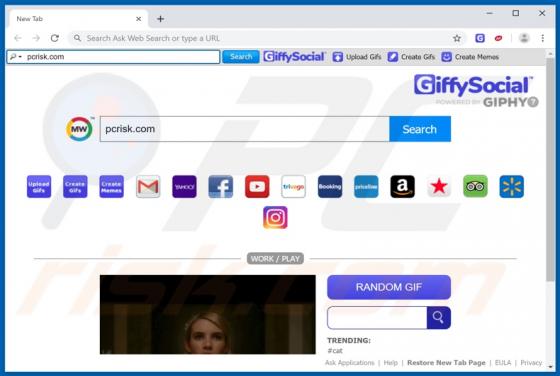Open the Upload Gifs shortcut tile
Image resolution: width=560 pixels, height=376 pixels.
[x=39, y=186]
